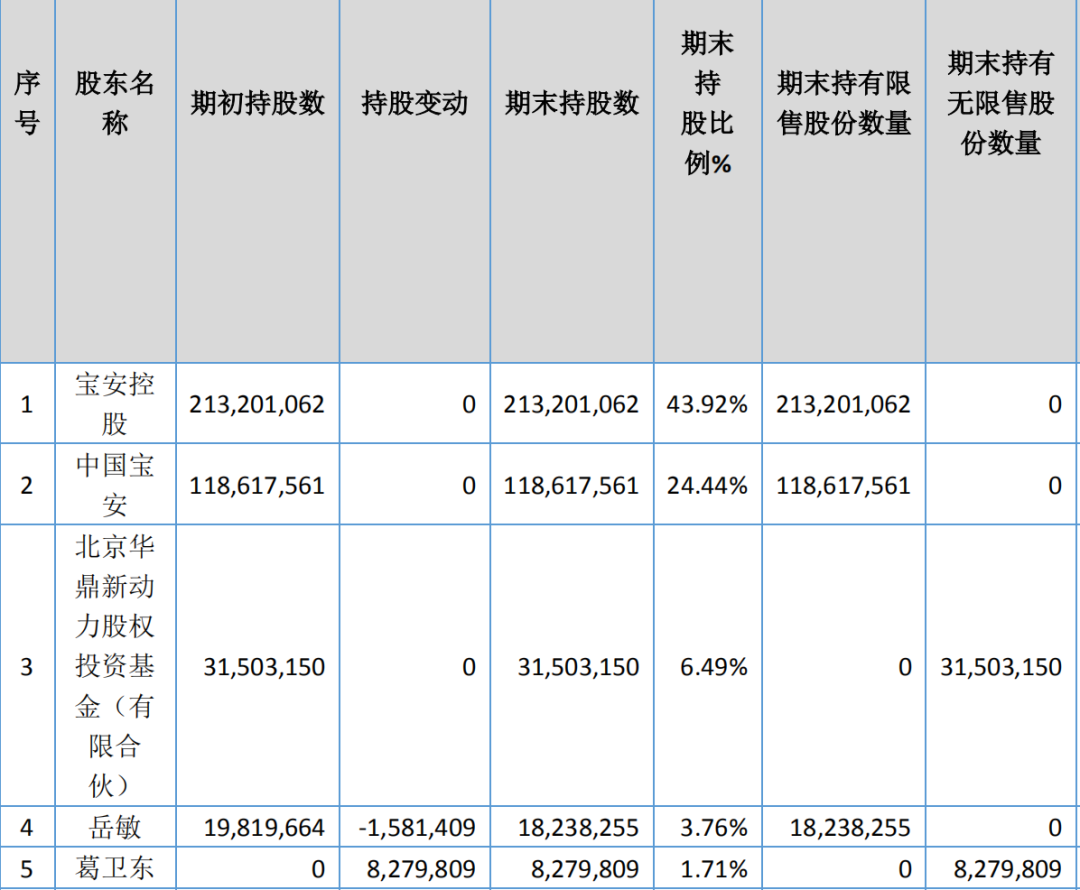Click 中国宝安's 无限售股份 value 0
1080x890 pixels.
click(x=1055, y=486)
